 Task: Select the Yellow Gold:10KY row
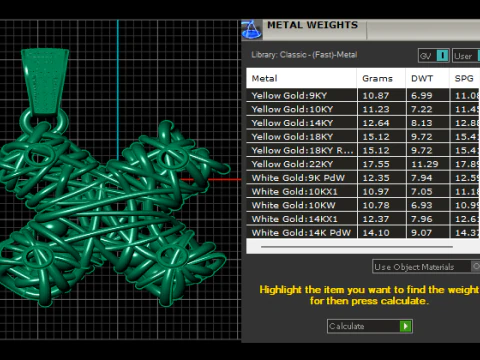[x=363, y=109]
